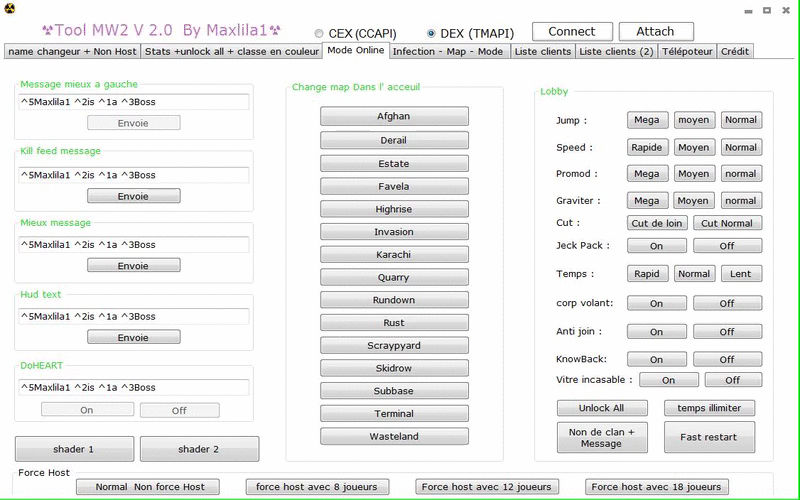Viewport: 800px width, 500px height.
Task: Minimize the tool window
Action: tap(748, 11)
